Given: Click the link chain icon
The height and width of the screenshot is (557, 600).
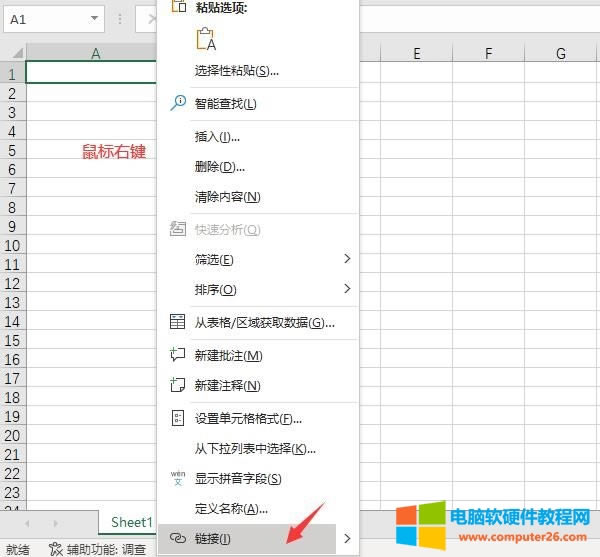Looking at the screenshot, I should 178,539.
